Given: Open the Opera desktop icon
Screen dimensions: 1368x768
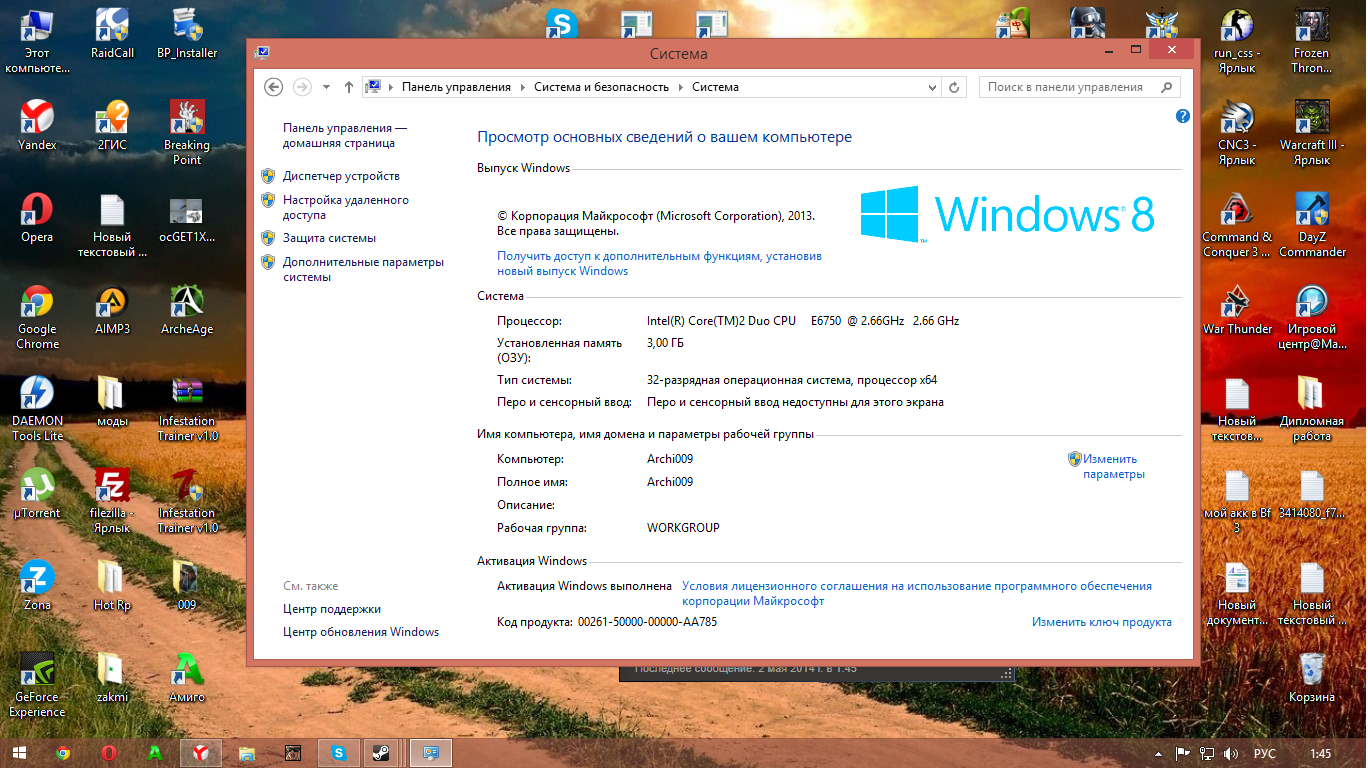Looking at the screenshot, I should [x=37, y=217].
